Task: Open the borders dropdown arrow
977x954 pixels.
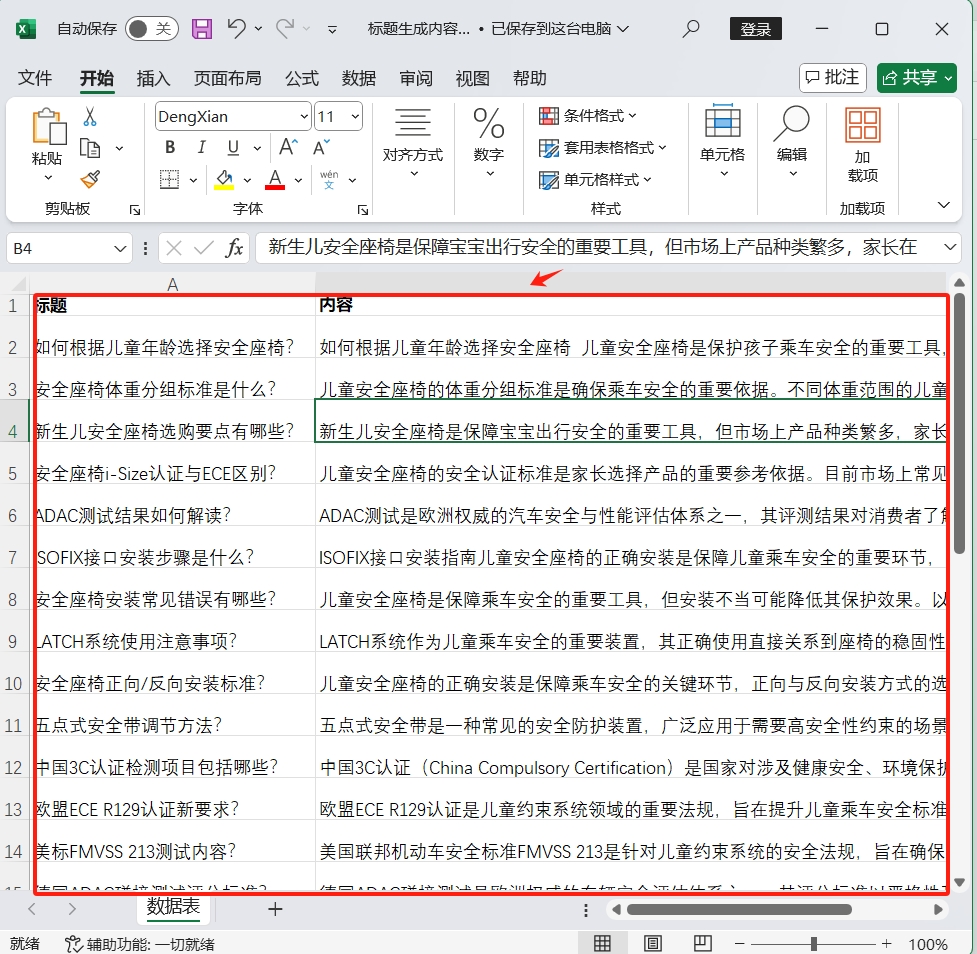Action: tap(193, 180)
